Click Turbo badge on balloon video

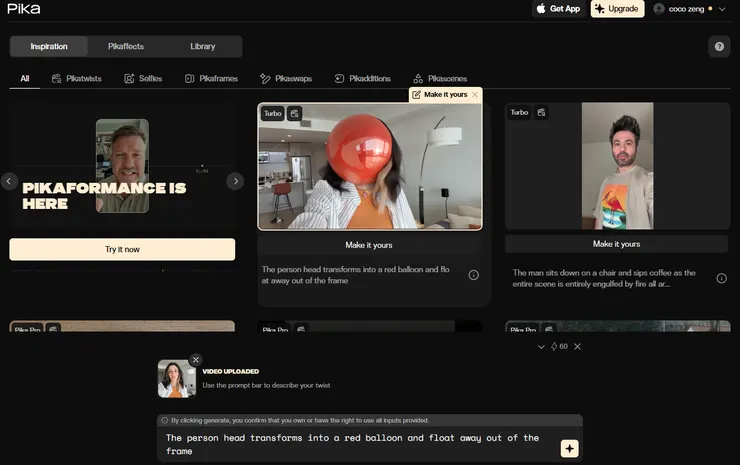point(272,113)
